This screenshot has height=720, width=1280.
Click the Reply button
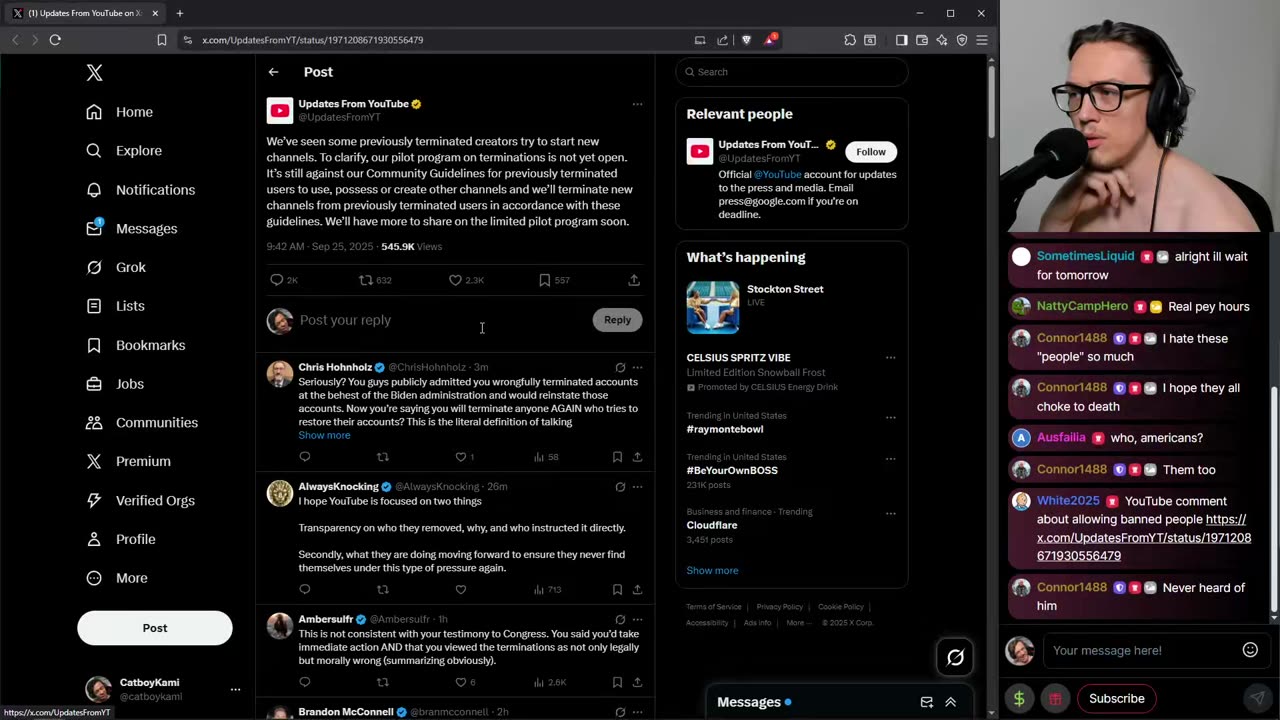pos(617,320)
